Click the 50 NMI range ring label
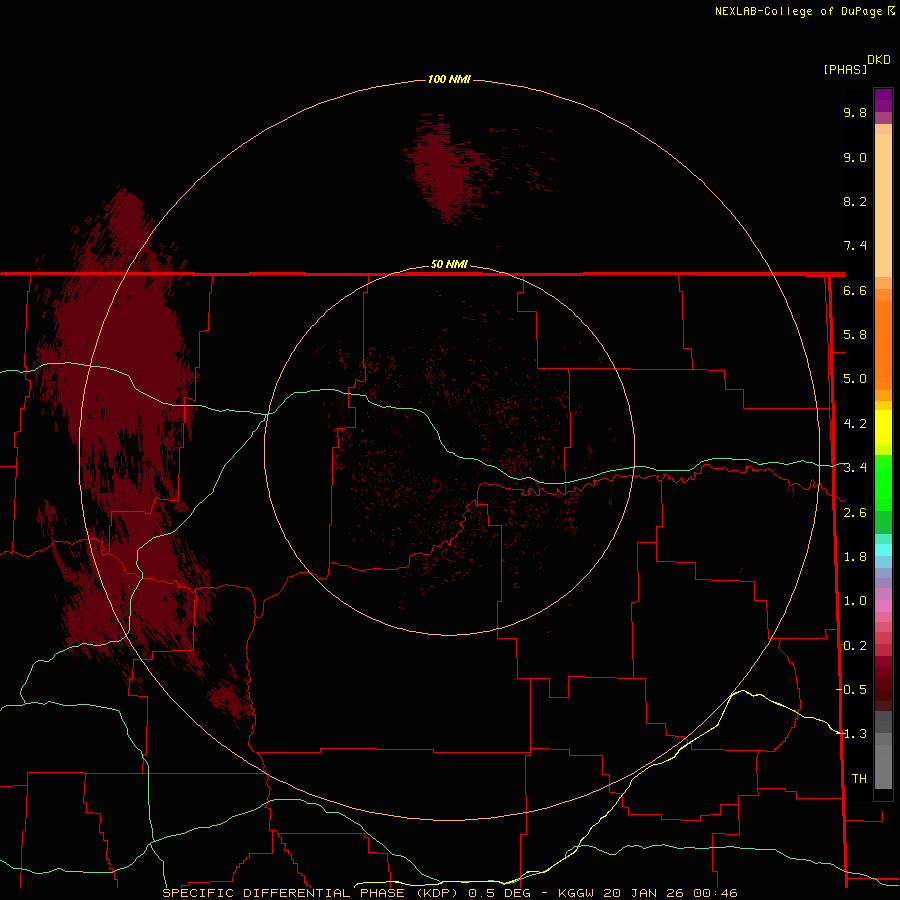 [x=449, y=264]
